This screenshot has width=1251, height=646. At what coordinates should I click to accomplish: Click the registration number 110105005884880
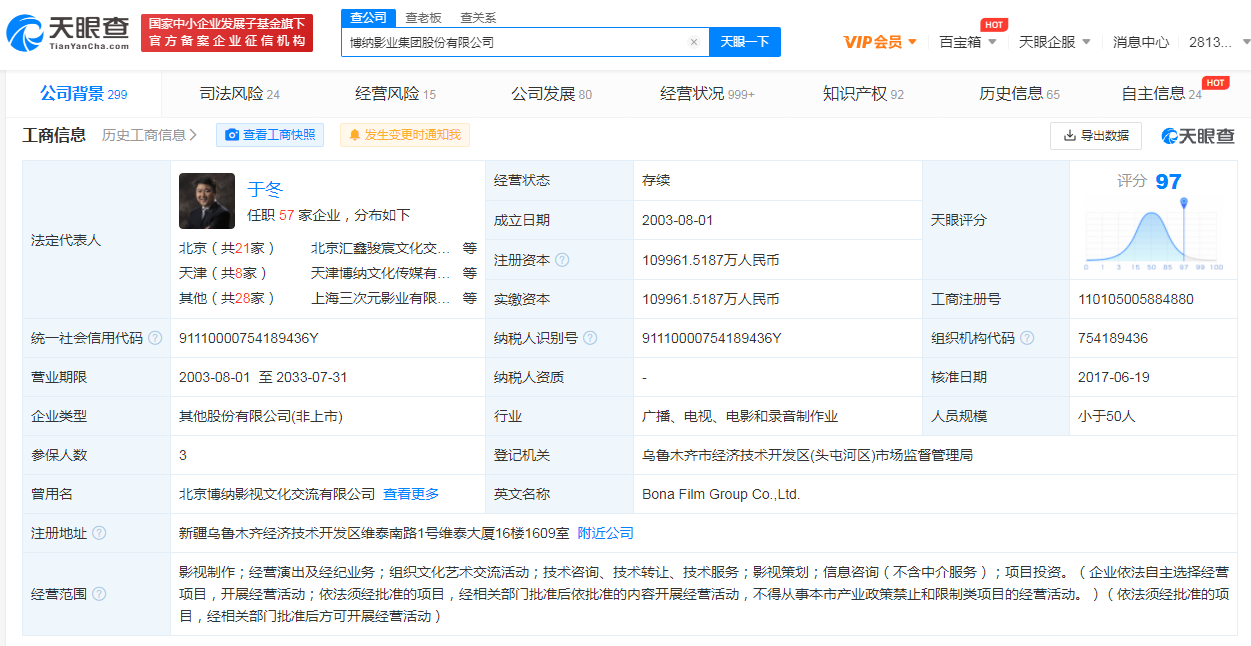click(1135, 299)
